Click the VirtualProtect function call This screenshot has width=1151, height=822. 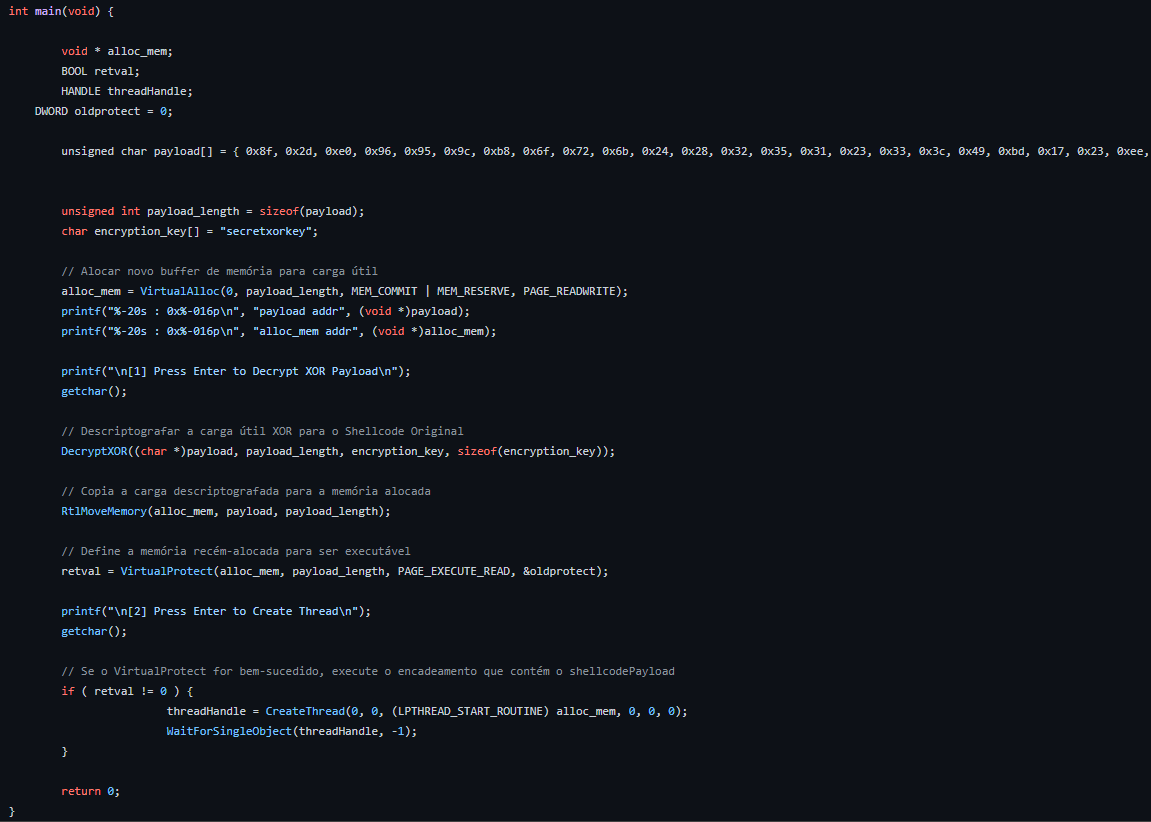(x=167, y=572)
